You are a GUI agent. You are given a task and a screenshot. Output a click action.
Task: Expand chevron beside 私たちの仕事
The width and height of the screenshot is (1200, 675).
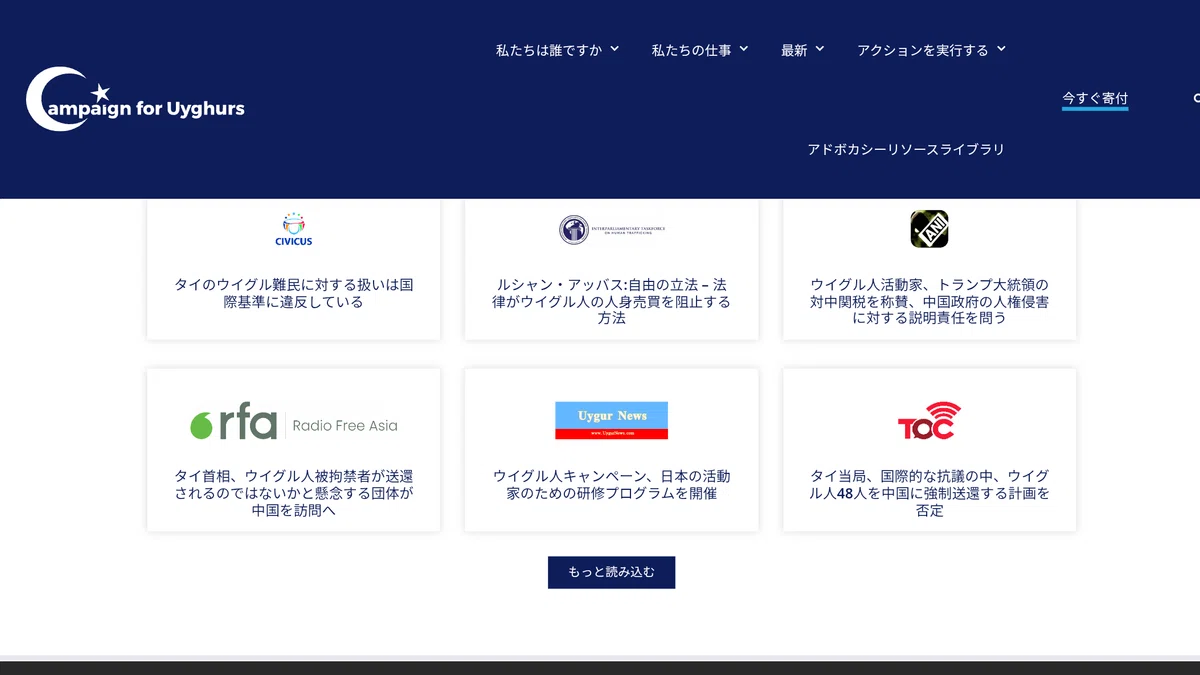(743, 48)
